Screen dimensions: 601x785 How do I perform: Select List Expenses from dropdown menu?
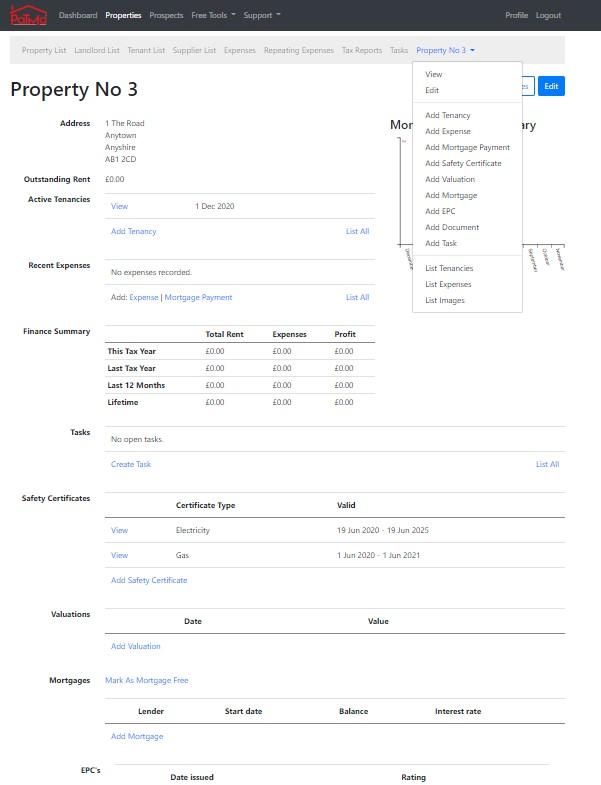[448, 284]
